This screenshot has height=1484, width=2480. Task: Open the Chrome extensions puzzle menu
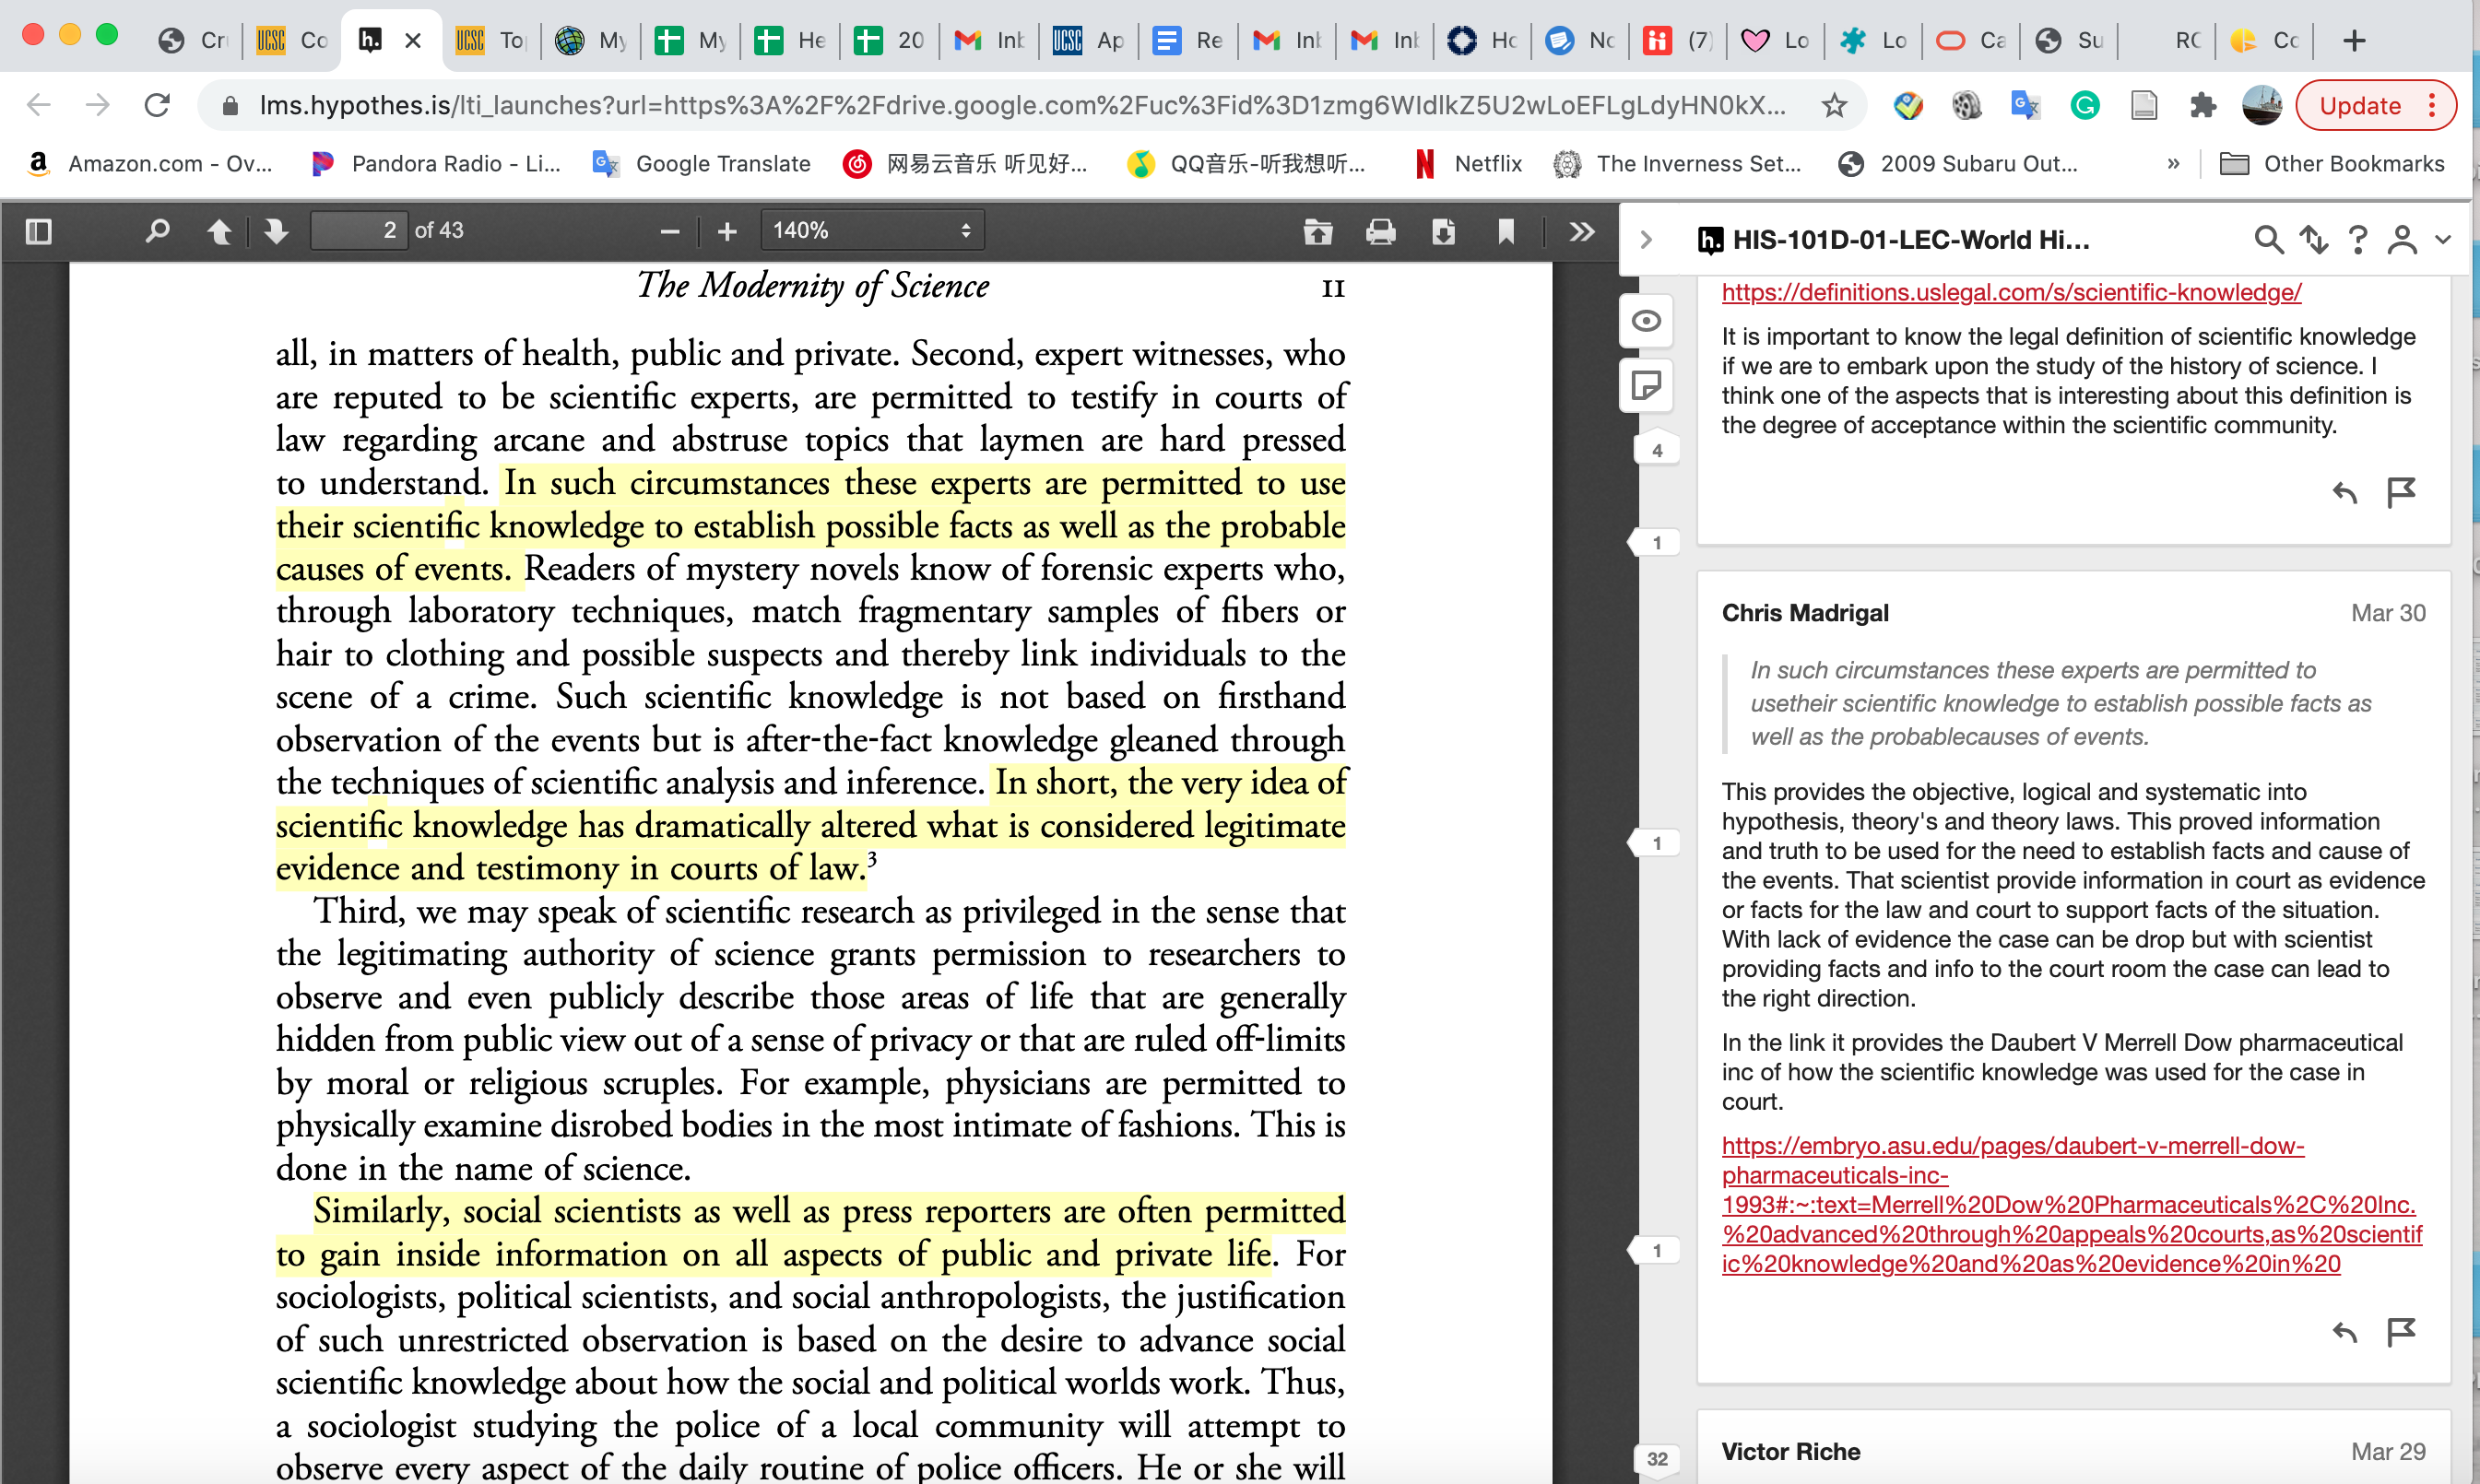(2203, 105)
